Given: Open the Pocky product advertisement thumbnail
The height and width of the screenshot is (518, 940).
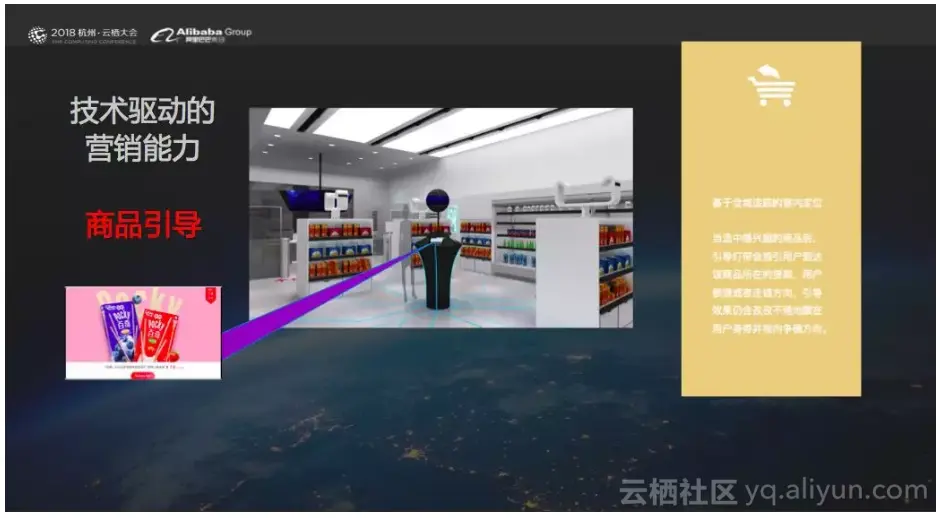Looking at the screenshot, I should 143,333.
